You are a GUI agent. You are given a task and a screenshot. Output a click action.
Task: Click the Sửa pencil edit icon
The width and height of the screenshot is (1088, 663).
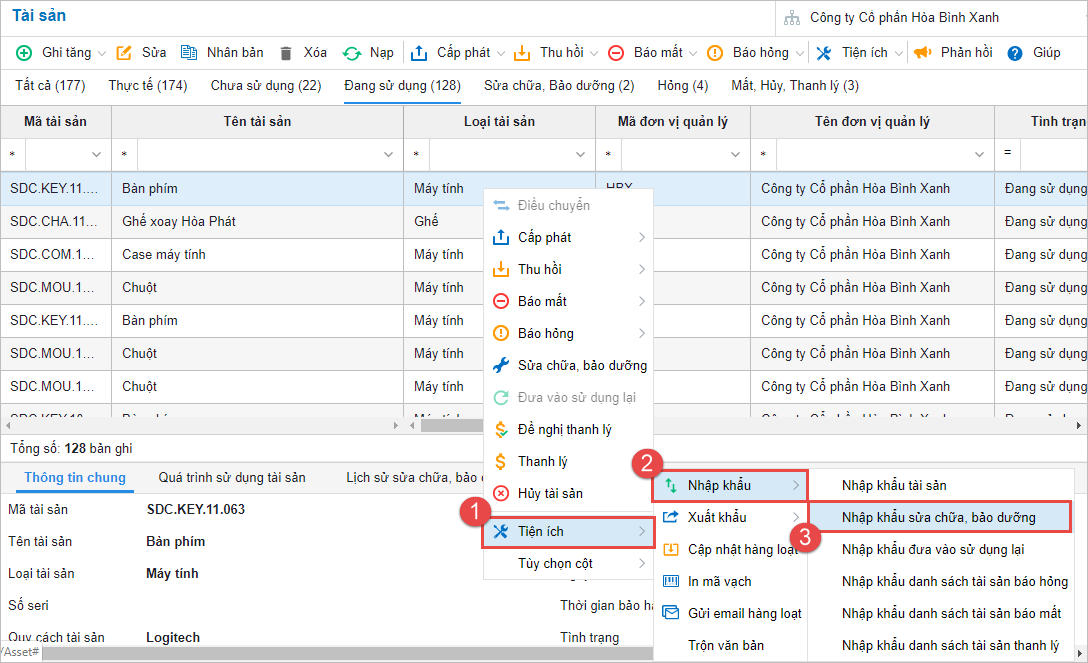point(124,53)
